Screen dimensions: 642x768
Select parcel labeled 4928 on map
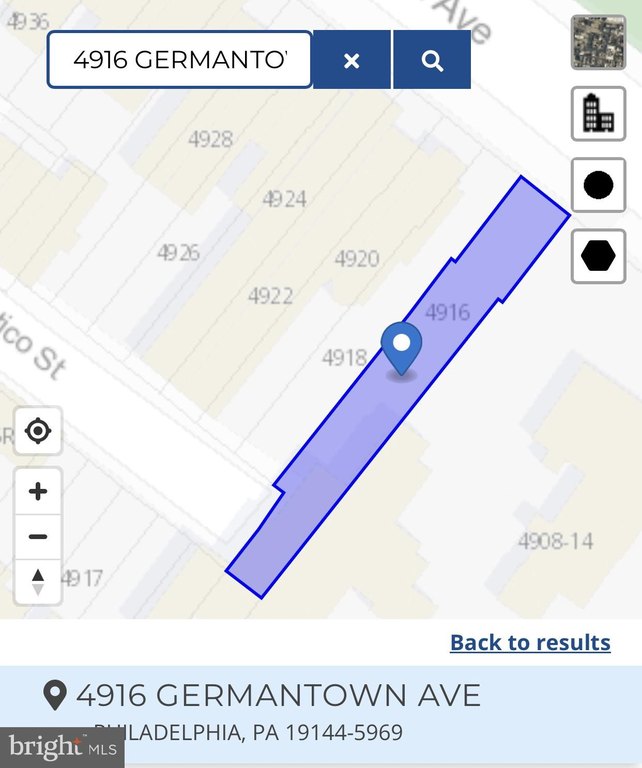[210, 140]
